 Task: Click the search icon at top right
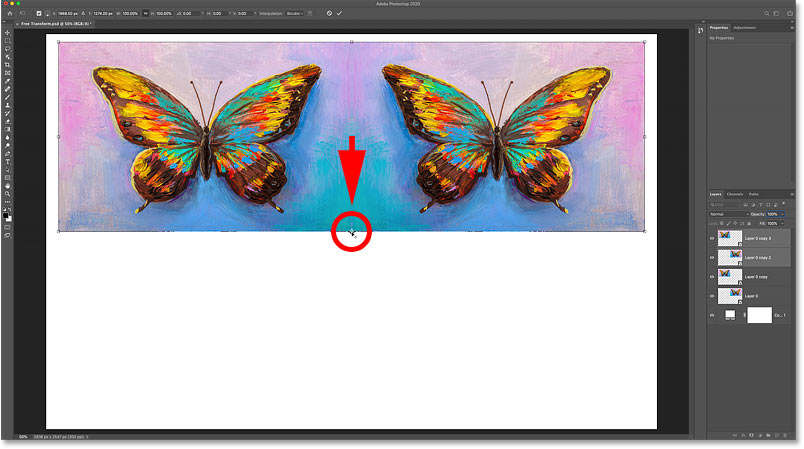coord(766,13)
